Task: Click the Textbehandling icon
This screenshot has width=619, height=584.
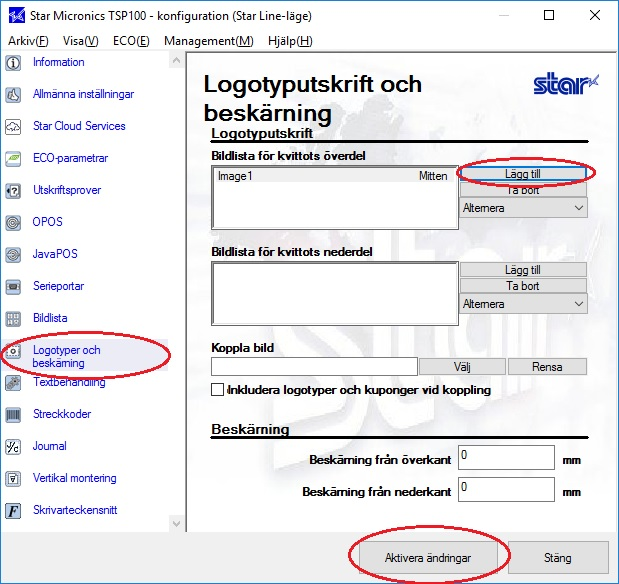Action: point(13,383)
